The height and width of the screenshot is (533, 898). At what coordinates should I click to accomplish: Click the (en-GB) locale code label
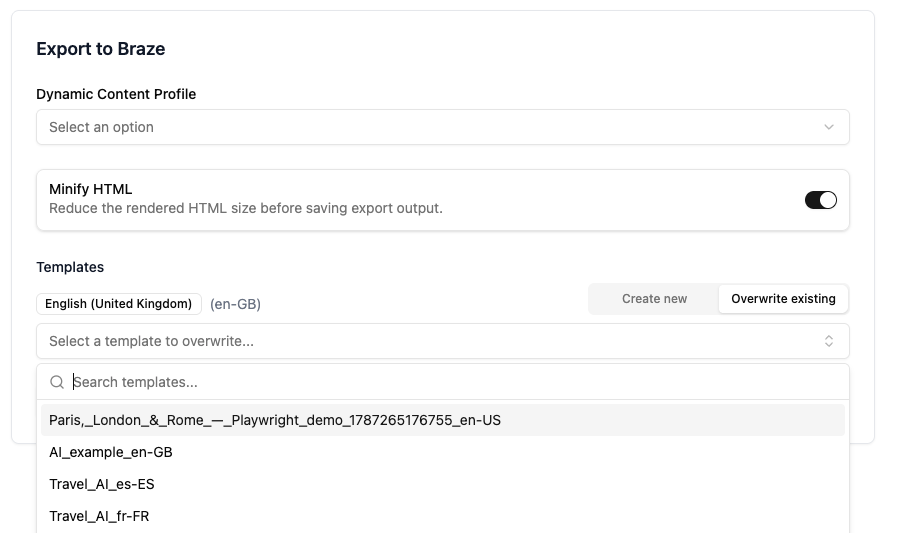point(235,304)
